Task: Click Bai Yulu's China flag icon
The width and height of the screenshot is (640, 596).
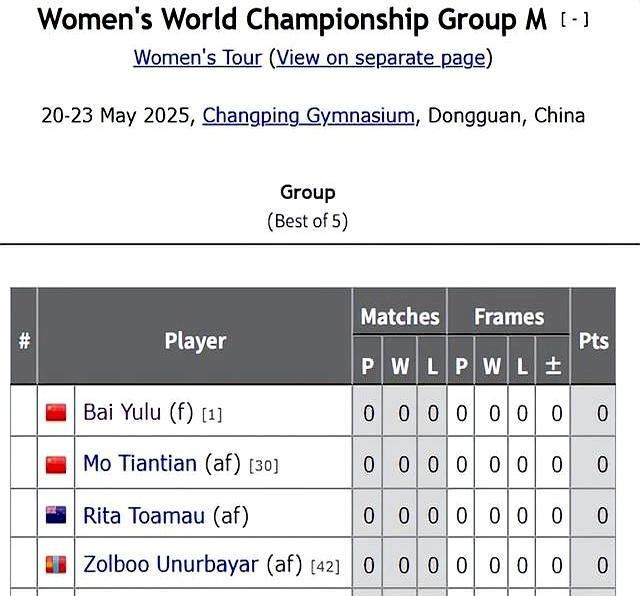Action: click(56, 412)
